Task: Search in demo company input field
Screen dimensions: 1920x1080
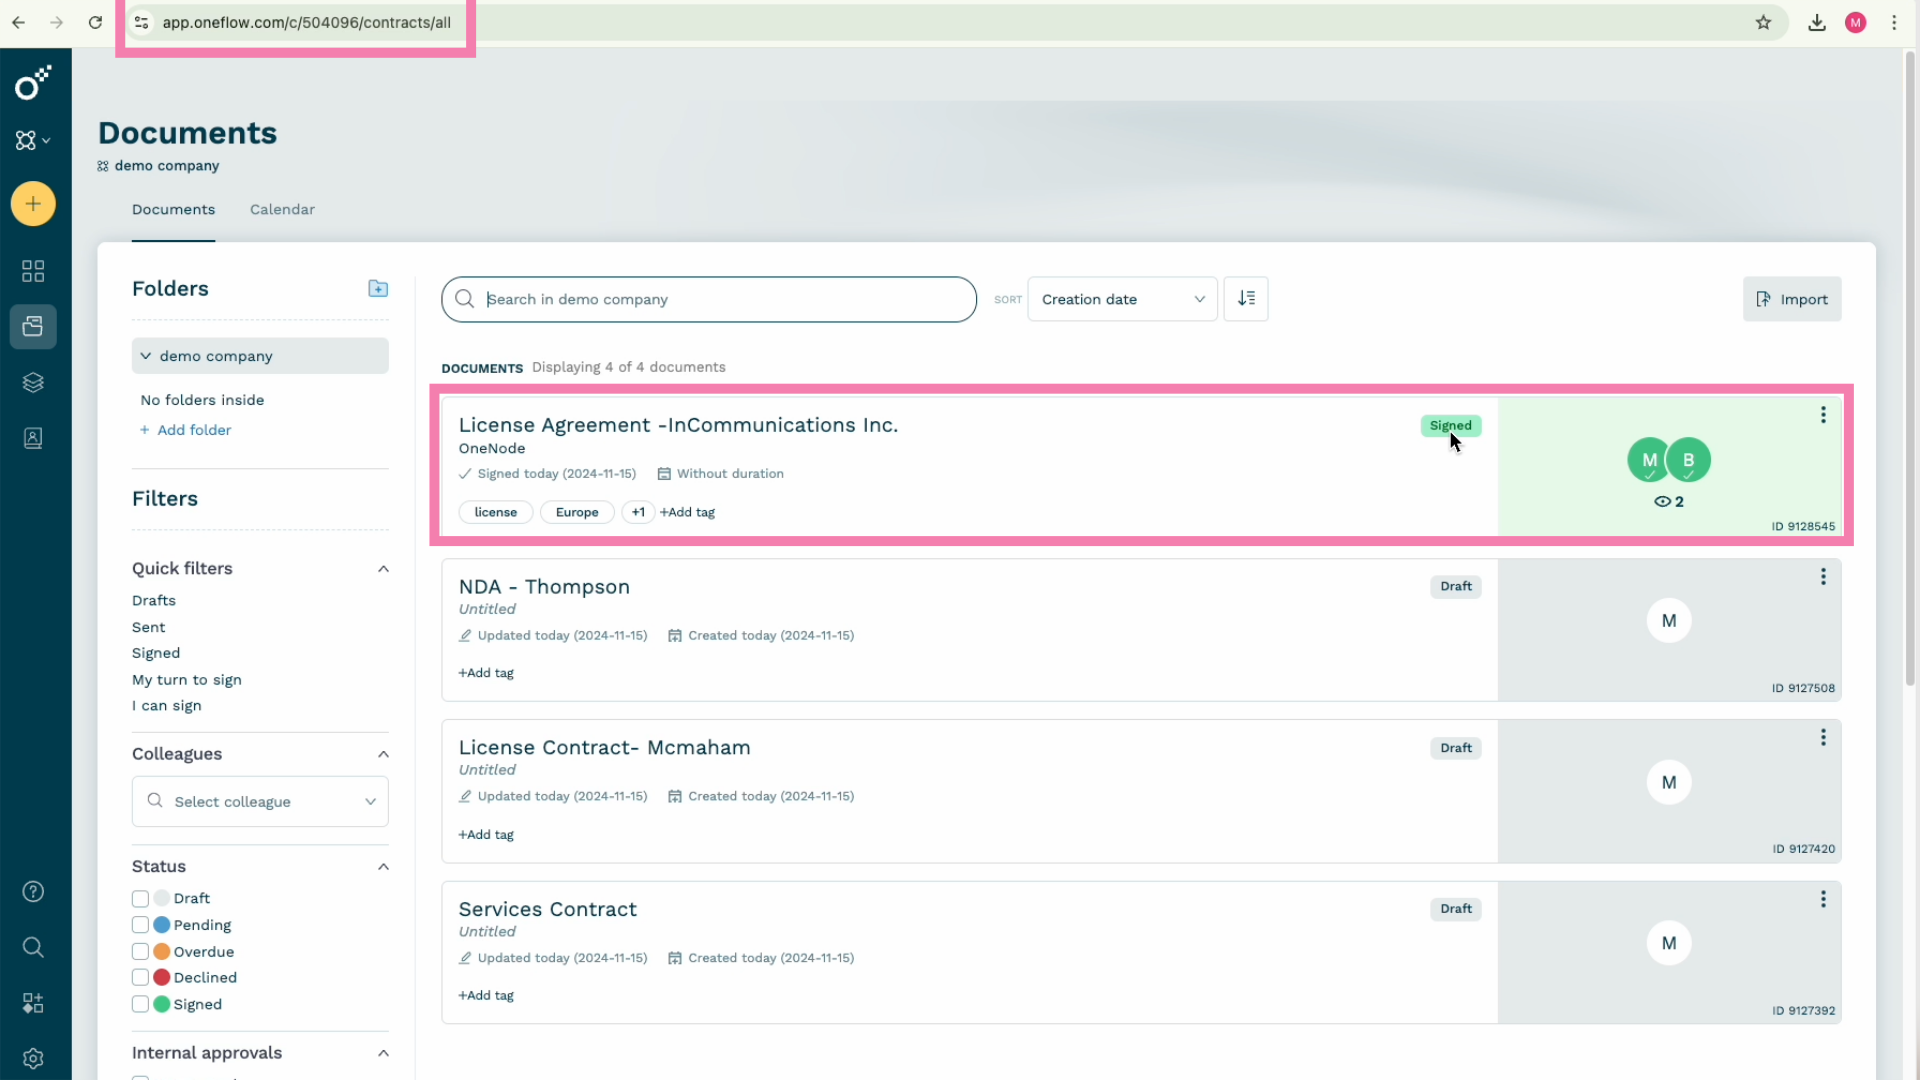Action: [709, 299]
